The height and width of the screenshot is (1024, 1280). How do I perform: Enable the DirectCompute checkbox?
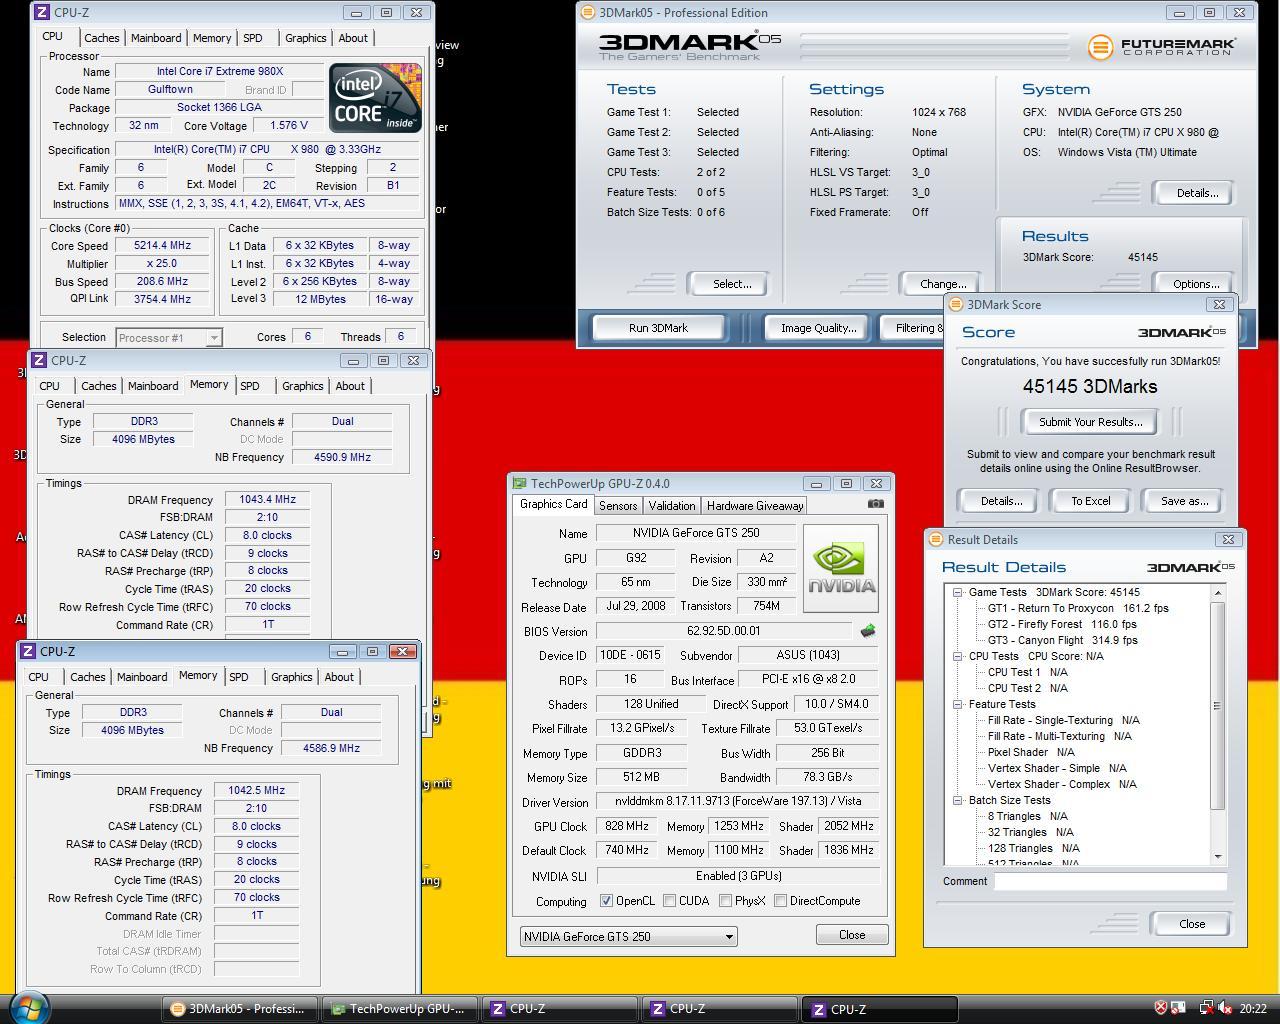(x=780, y=901)
